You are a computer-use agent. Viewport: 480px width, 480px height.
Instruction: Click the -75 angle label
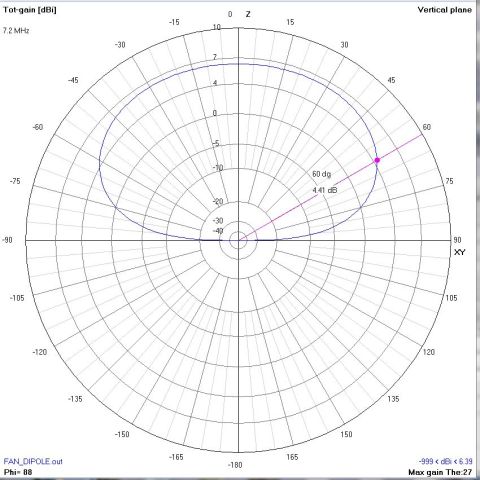[x=15, y=181]
